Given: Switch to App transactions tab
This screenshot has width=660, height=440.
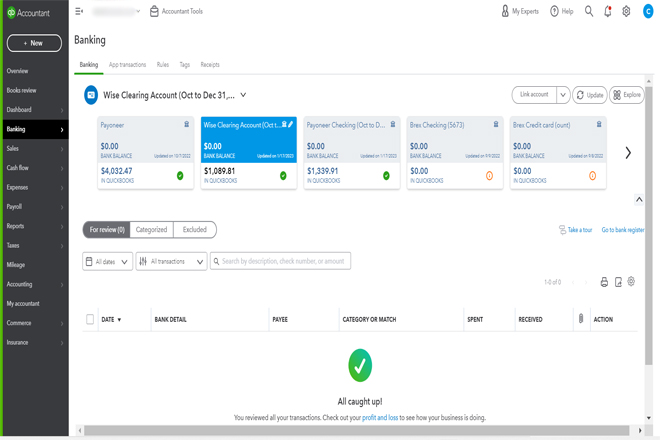Looking at the screenshot, I should (x=127, y=65).
